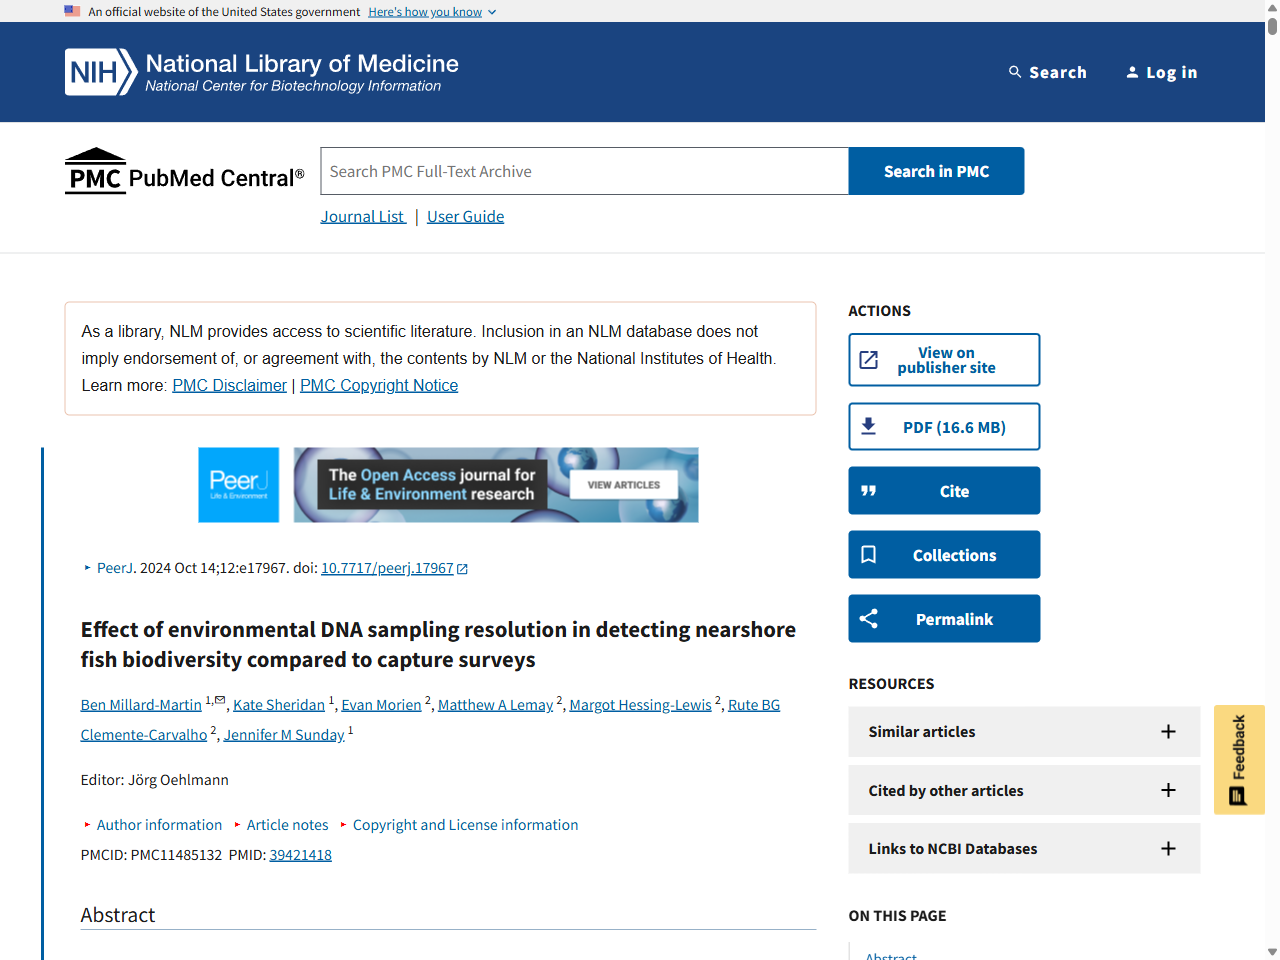Open the PMC Copyright Notice link
Viewport: 1280px width, 960px height.
coord(379,385)
